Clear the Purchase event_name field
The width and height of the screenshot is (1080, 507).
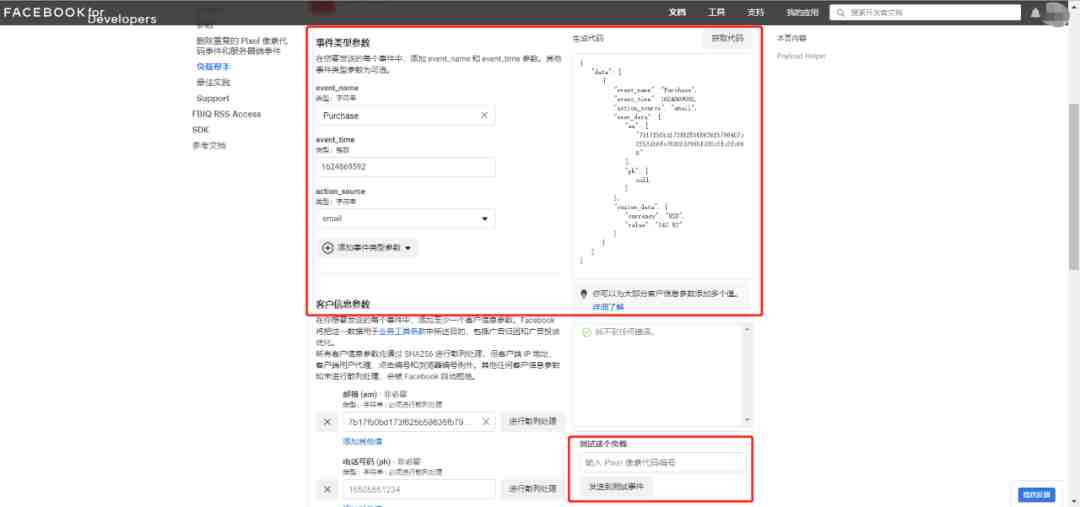coord(484,116)
